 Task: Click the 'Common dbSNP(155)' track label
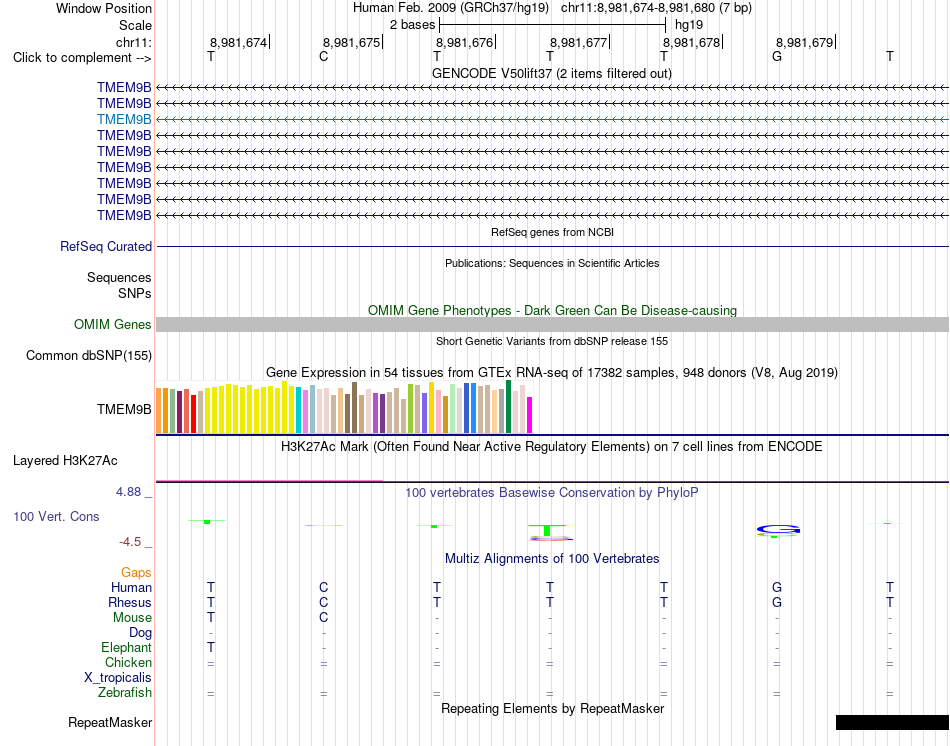(88, 356)
